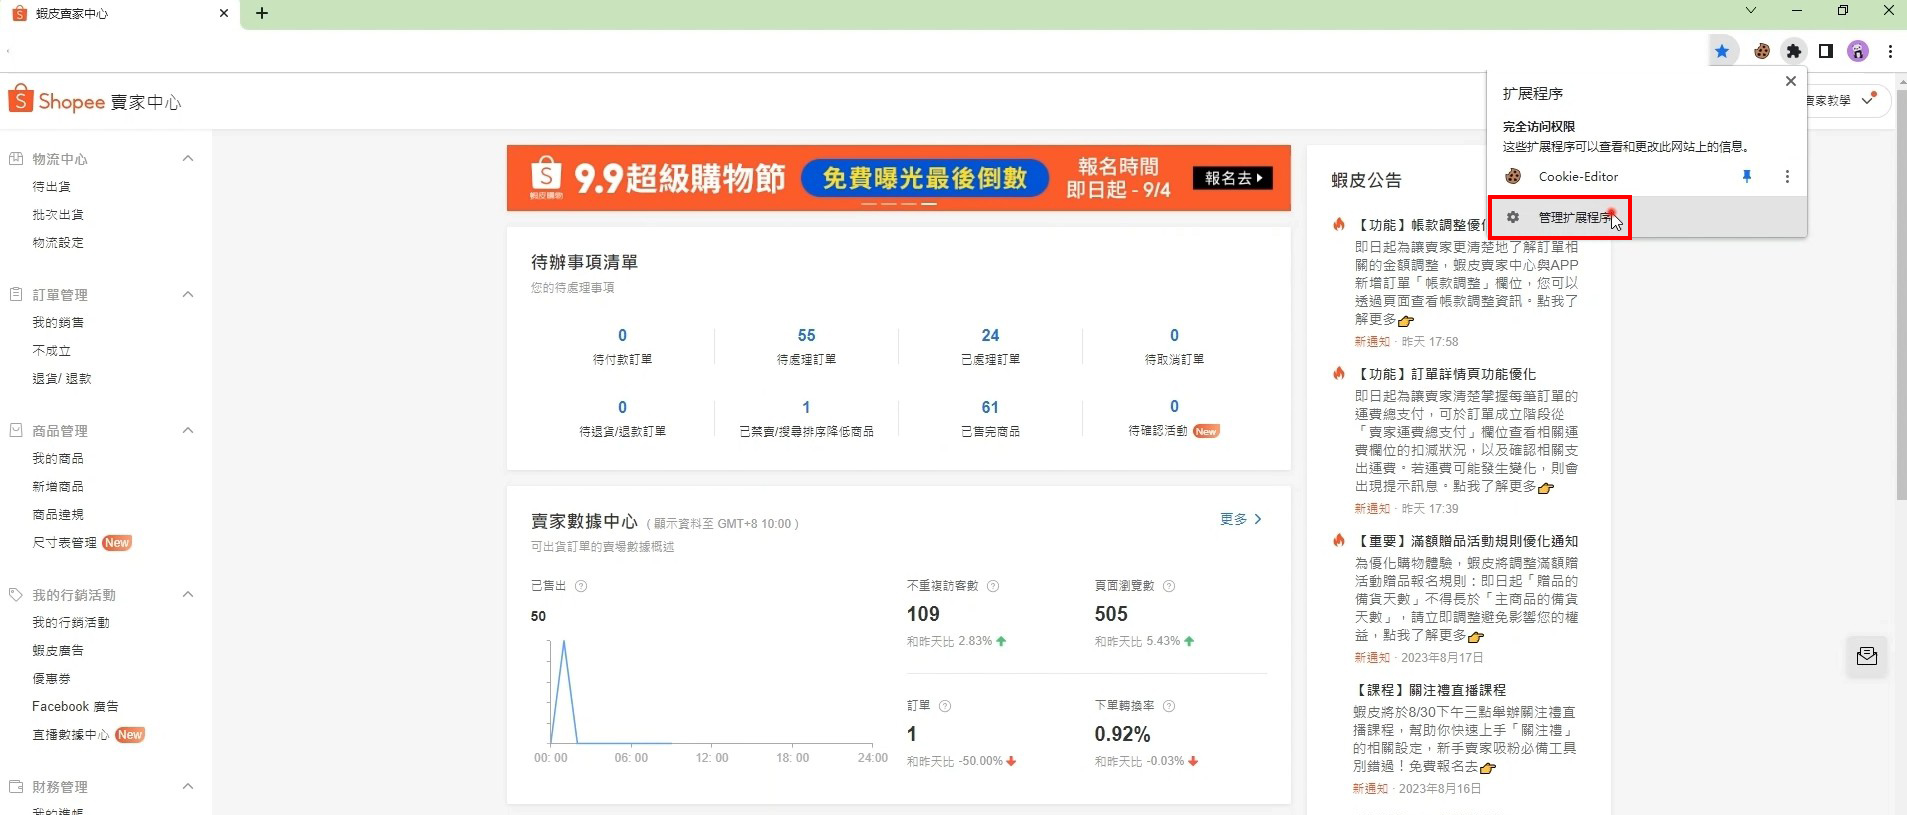
Task: Close the extensions popup with X
Action: tap(1791, 81)
